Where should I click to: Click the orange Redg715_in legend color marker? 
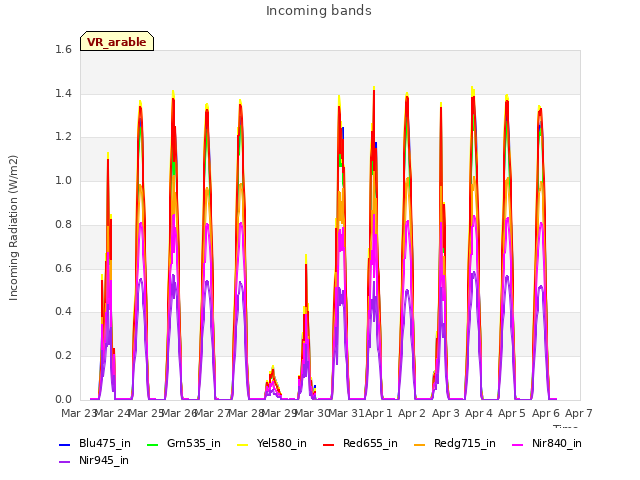tap(420, 444)
